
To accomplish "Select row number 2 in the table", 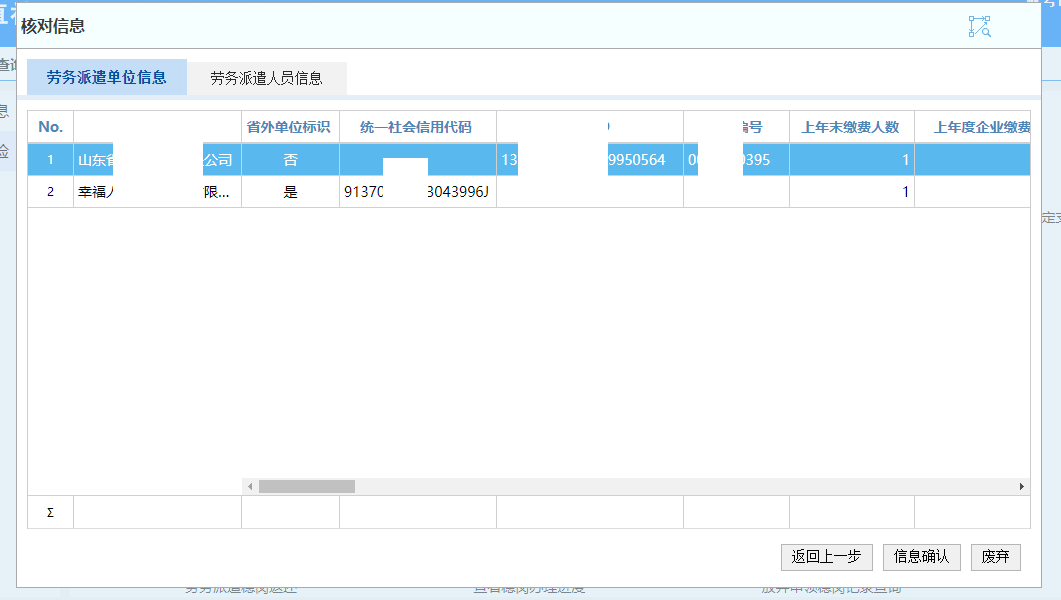I will point(50,192).
